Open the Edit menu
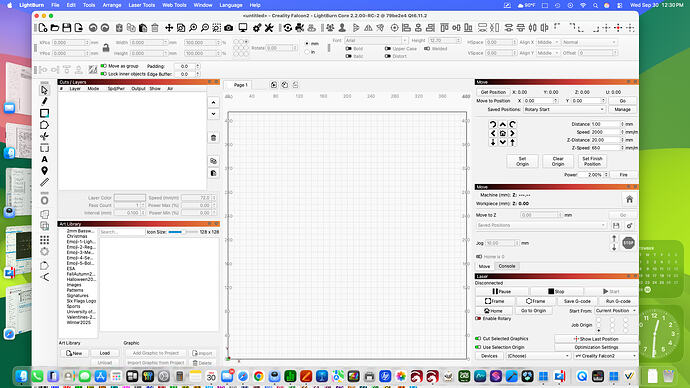The image size is (690, 388). click(71, 5)
